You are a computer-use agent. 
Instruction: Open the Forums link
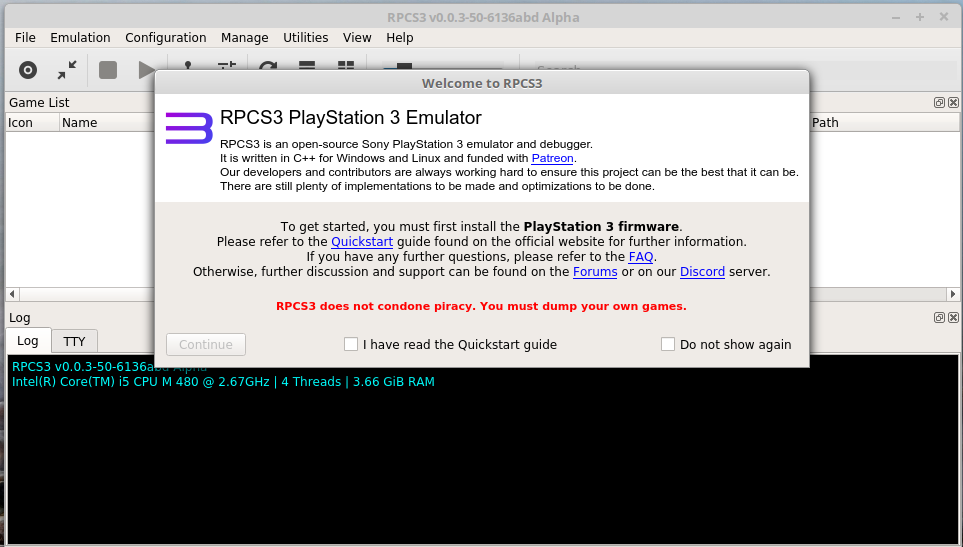(595, 271)
